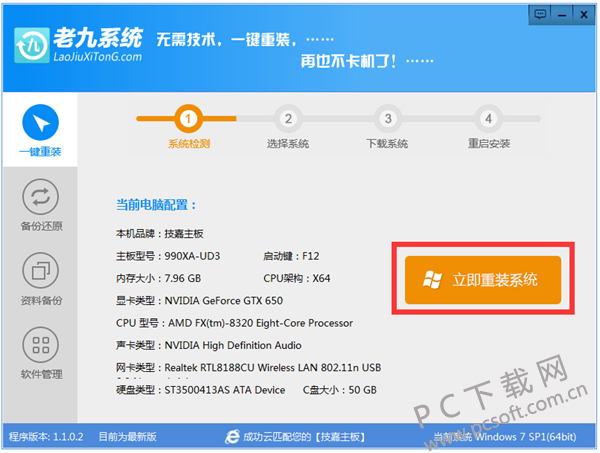This screenshot has height=453, width=600.
Task: Click the 下载系统 step label
Action: (387, 144)
